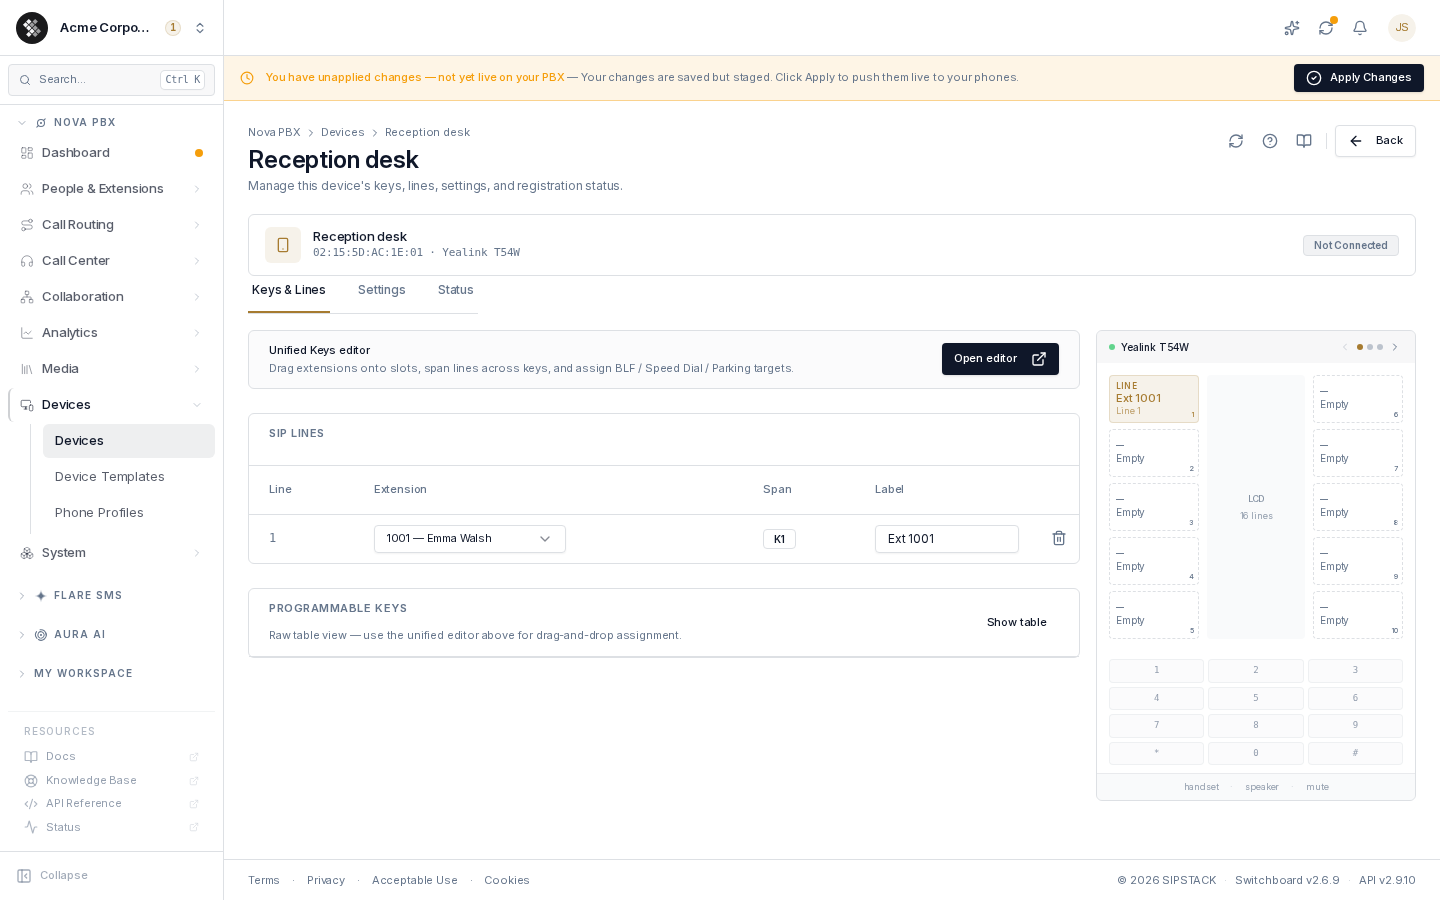Expand Call Routing section
Viewport: 1440px width, 900px height.
(x=111, y=225)
